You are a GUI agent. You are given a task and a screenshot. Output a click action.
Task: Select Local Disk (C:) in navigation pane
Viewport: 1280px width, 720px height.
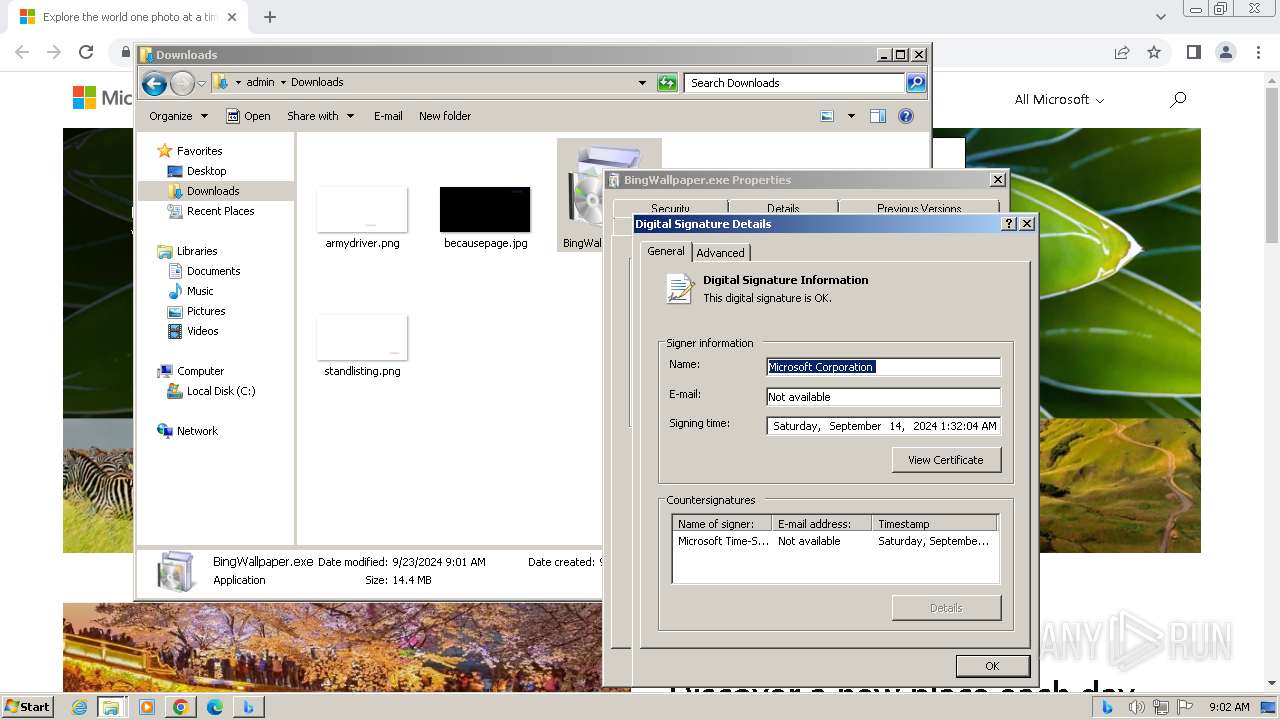point(221,391)
